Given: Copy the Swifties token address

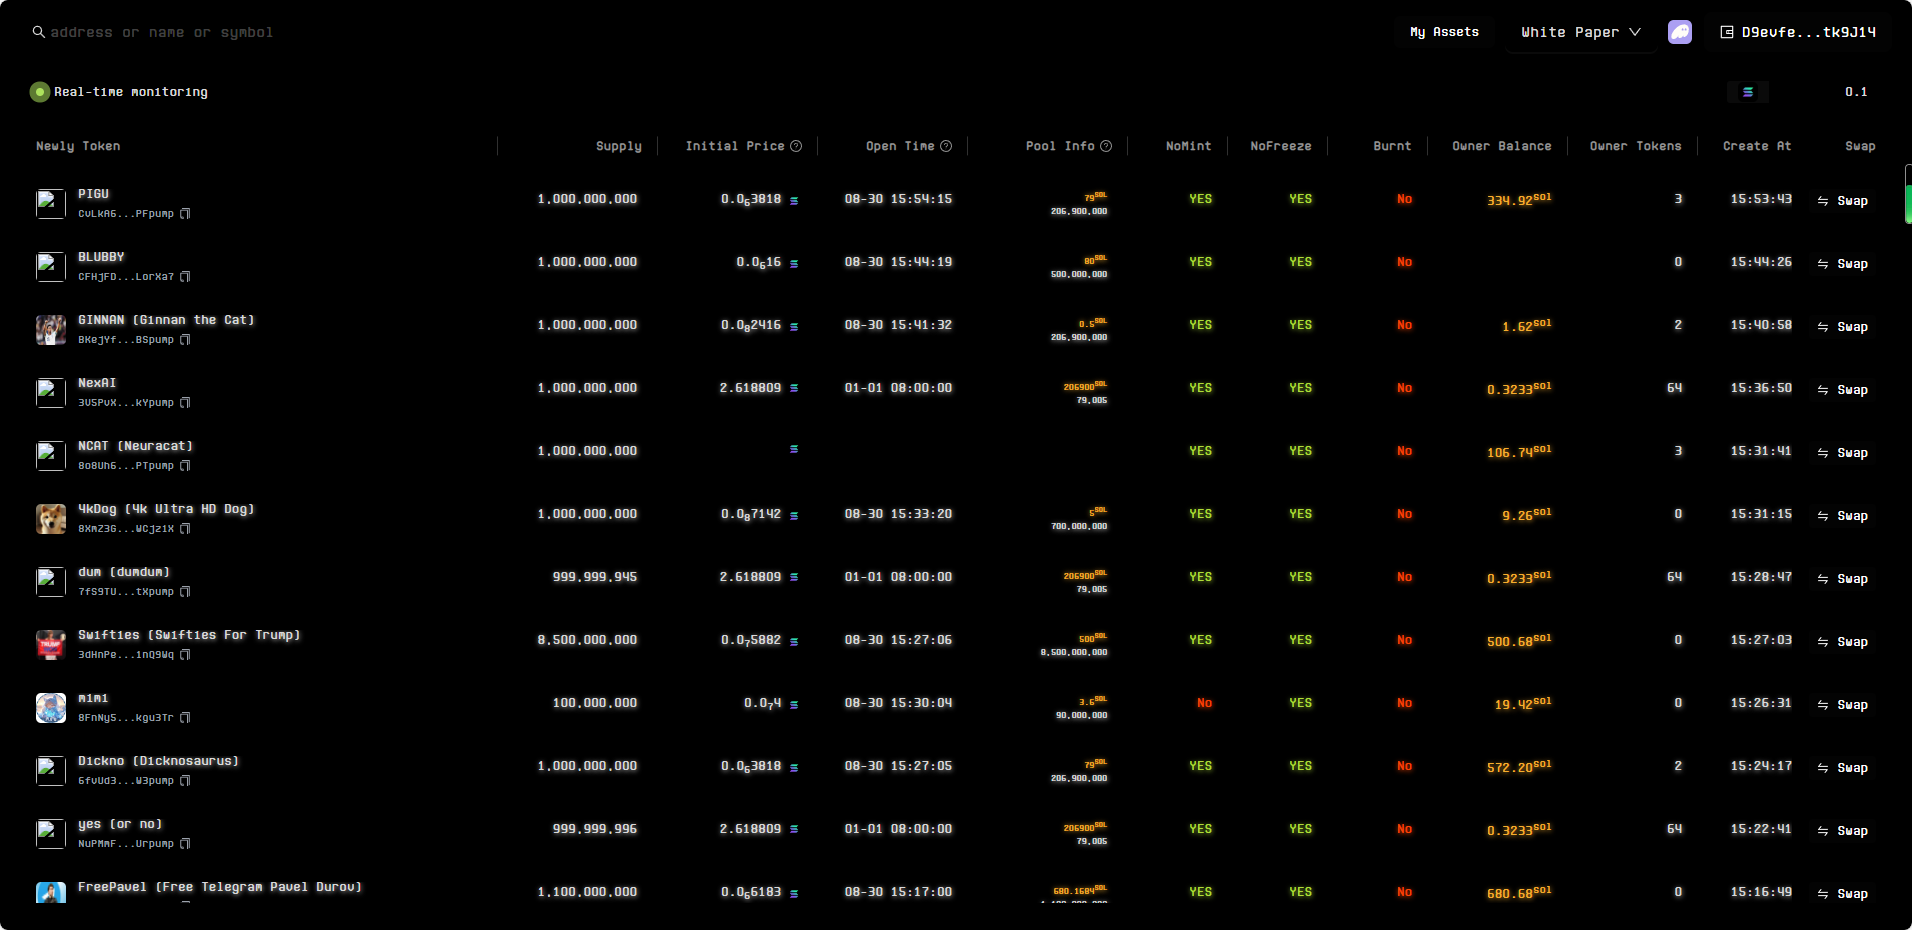Looking at the screenshot, I should [185, 655].
